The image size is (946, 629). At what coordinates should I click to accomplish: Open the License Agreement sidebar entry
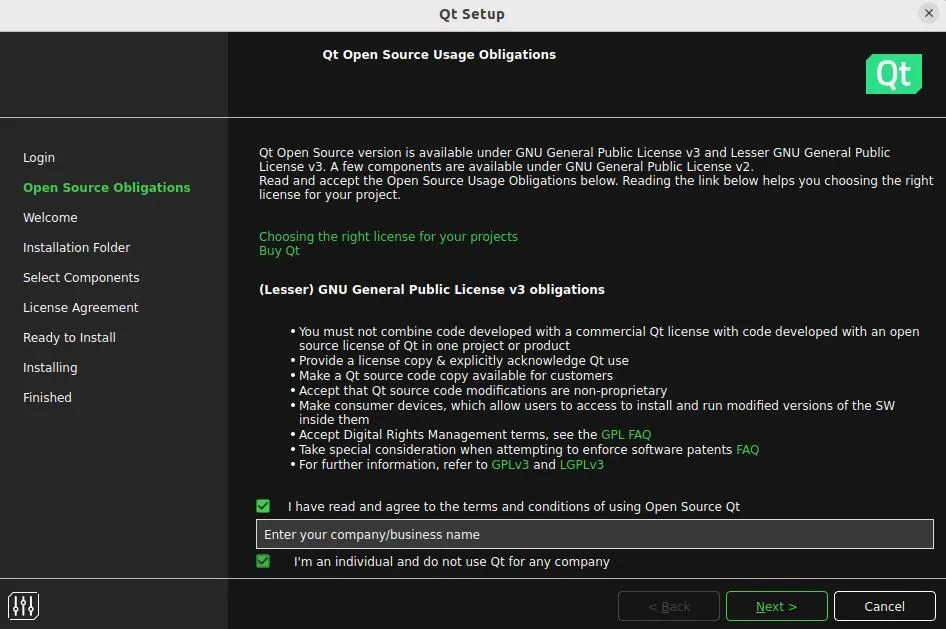click(80, 307)
